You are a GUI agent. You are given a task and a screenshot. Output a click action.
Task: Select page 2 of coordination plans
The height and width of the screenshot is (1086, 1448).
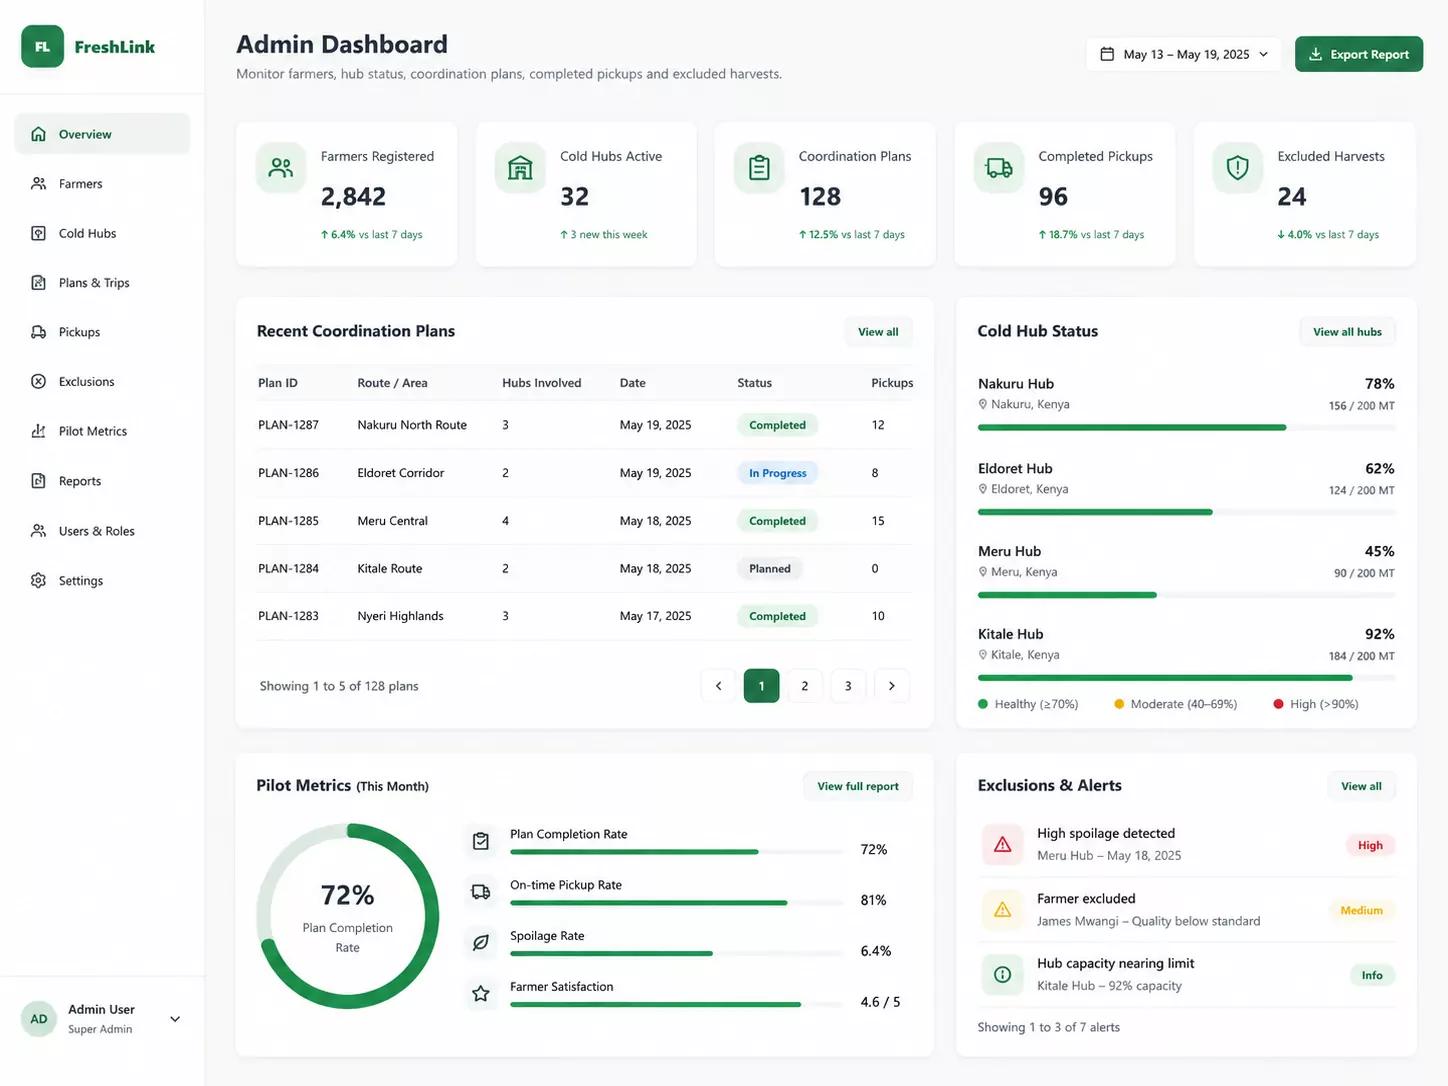[805, 686]
